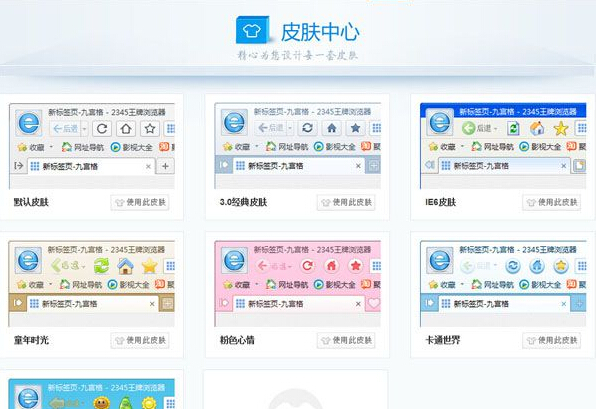Screen dimensions: 596x409
Task: Click refresh icon in 默认皮肤 preview
Action: [102, 129]
